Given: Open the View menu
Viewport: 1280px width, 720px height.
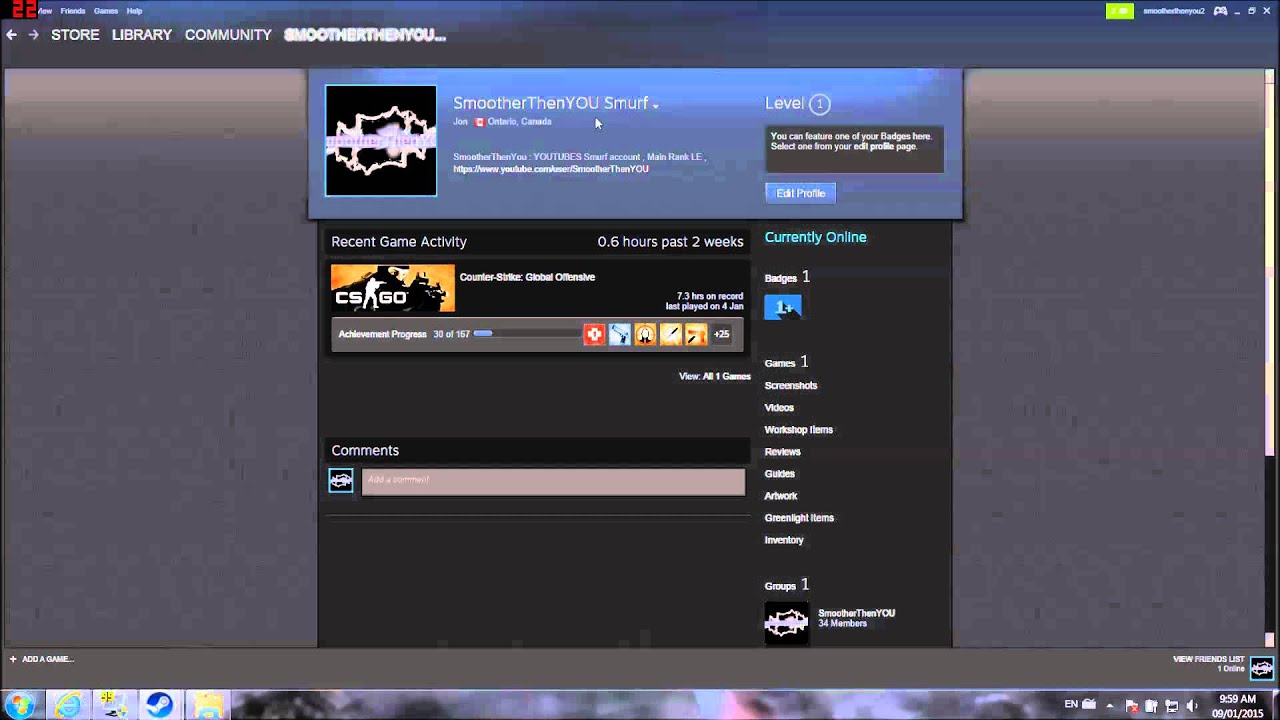Looking at the screenshot, I should coord(45,11).
